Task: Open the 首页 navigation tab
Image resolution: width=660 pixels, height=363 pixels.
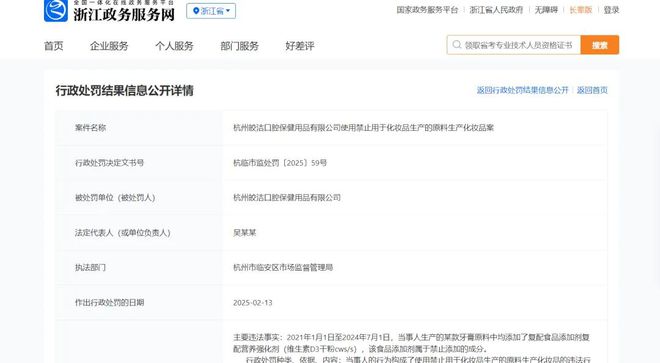Action: (x=53, y=46)
